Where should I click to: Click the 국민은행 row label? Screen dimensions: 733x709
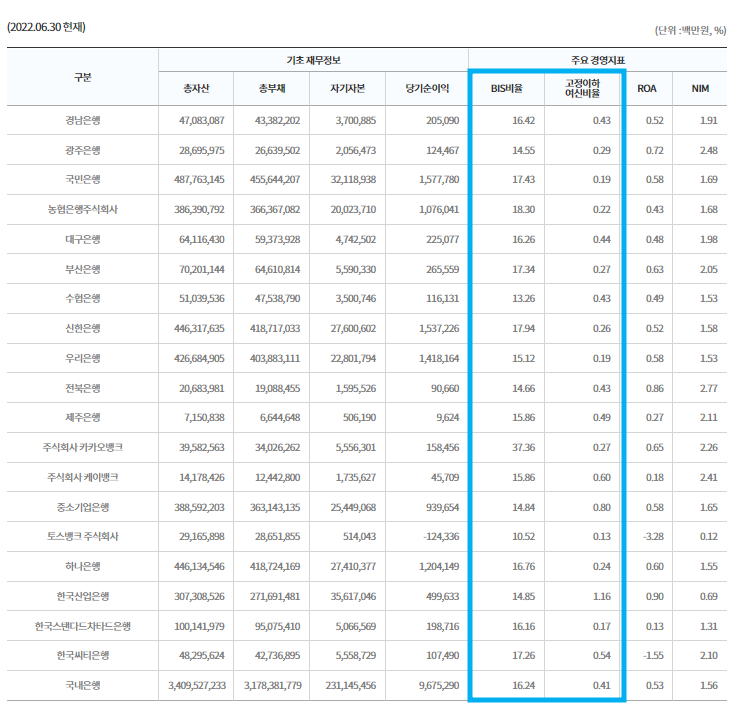pos(83,179)
